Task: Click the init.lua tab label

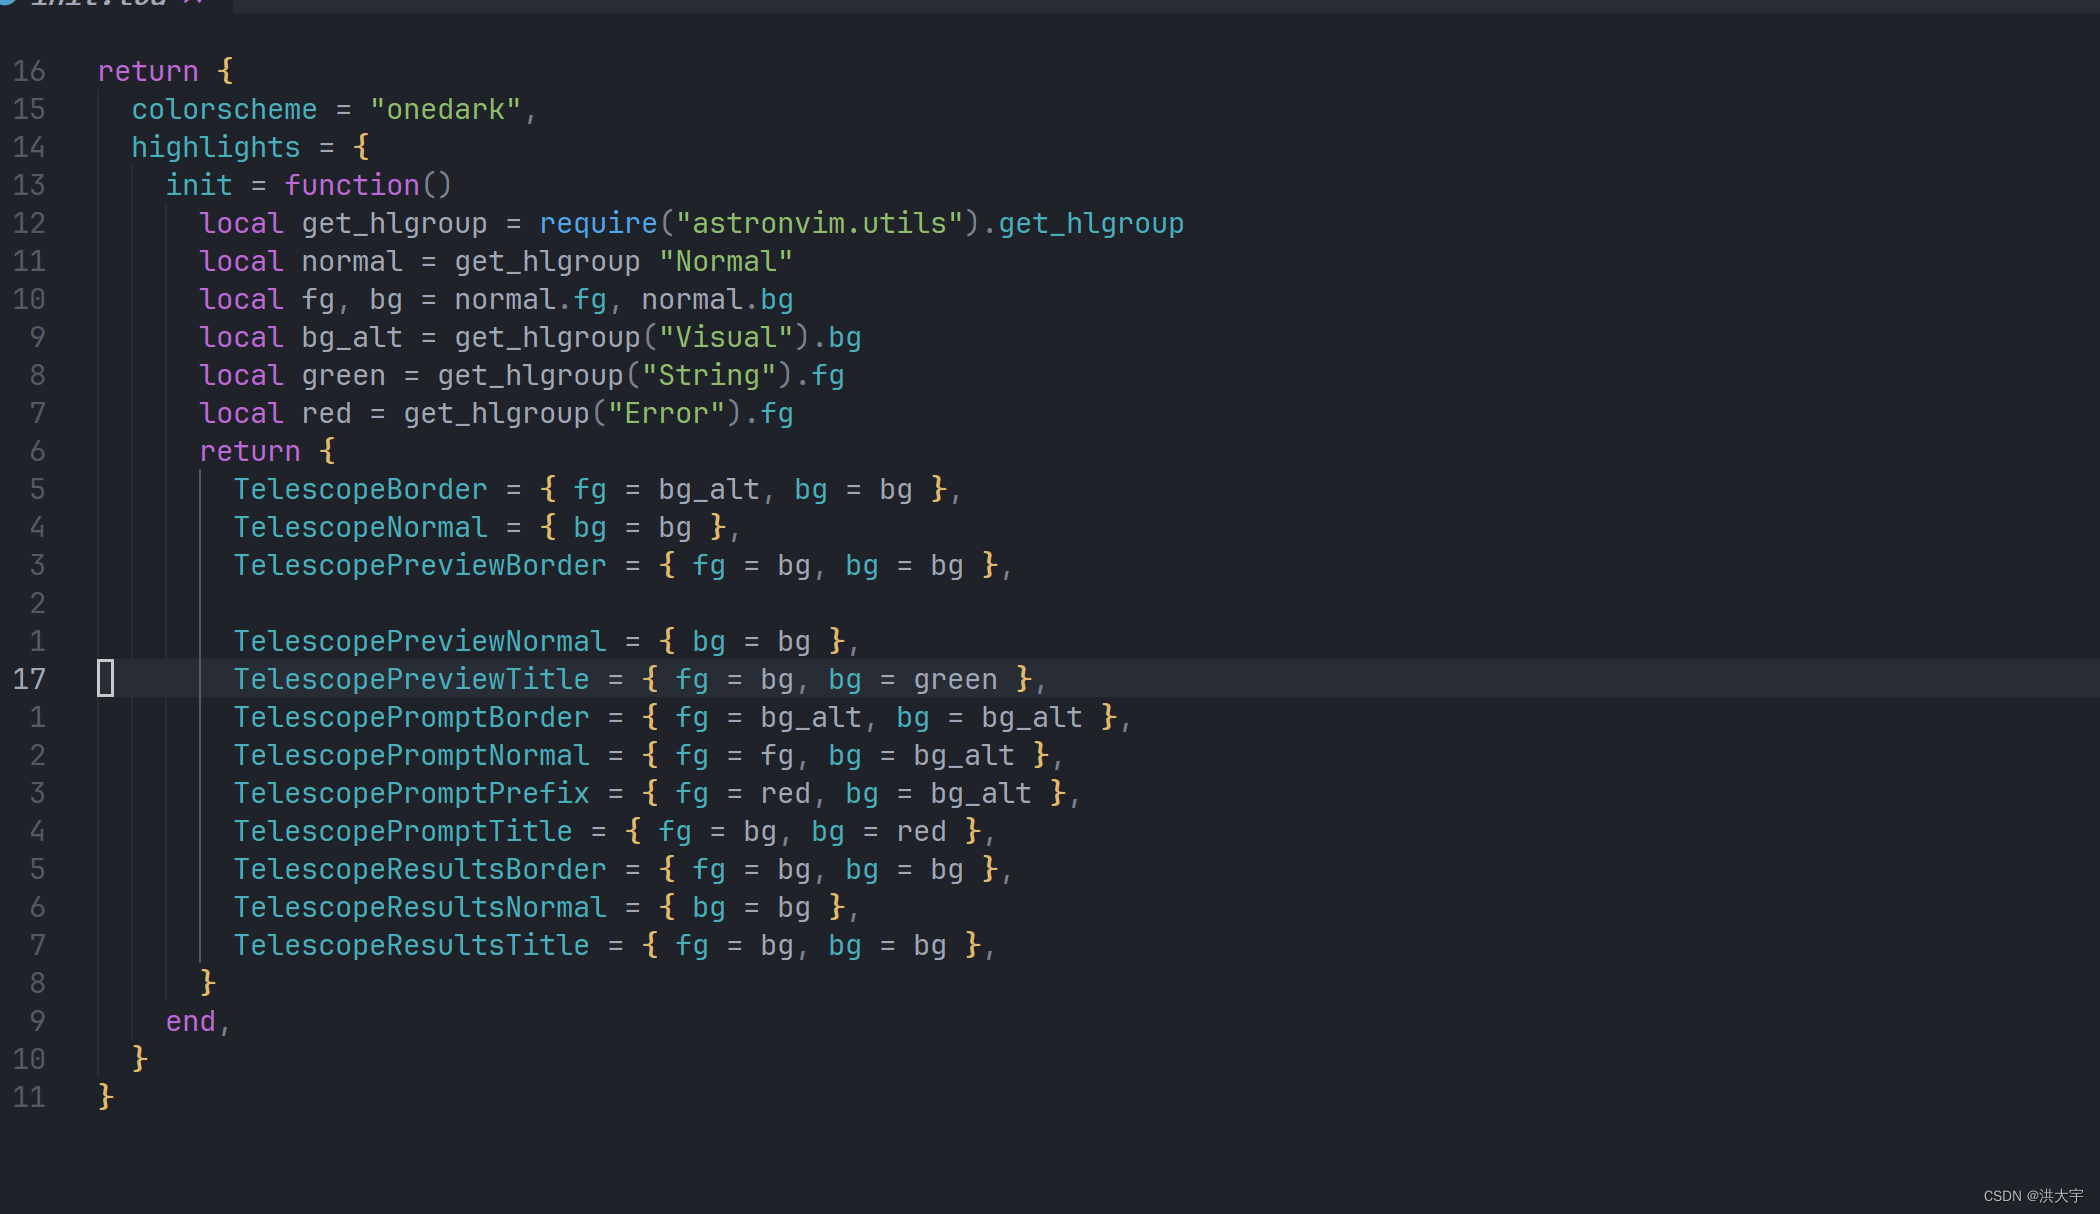Action: tap(98, 3)
